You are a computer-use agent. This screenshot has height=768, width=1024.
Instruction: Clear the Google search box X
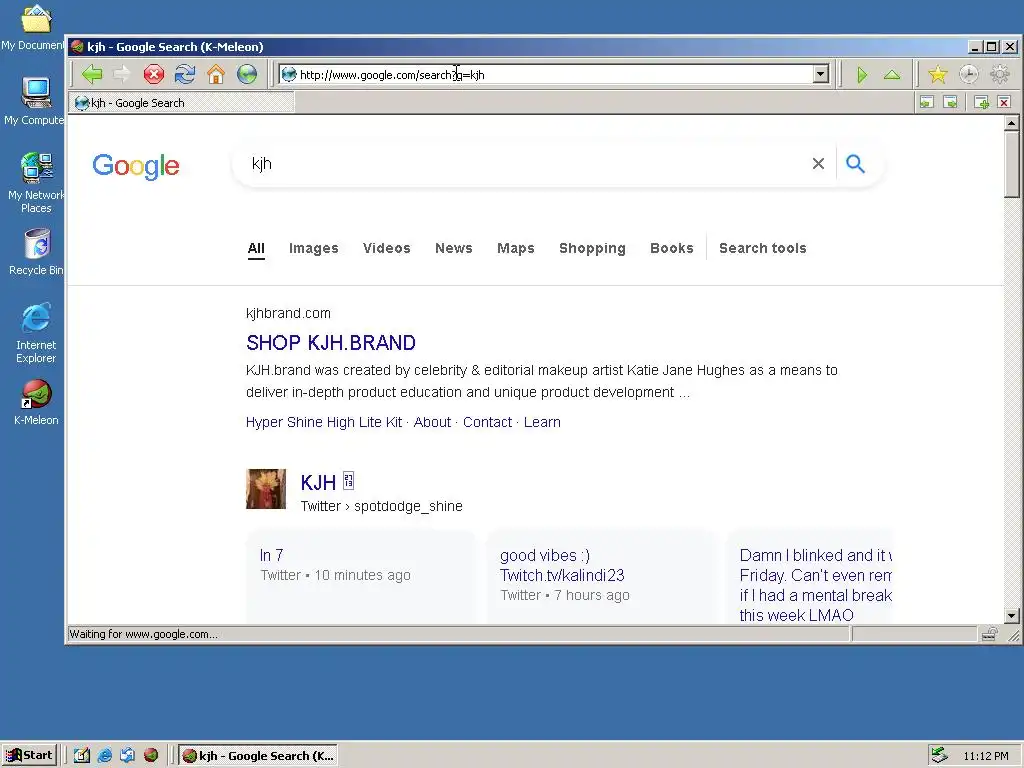[x=818, y=164]
